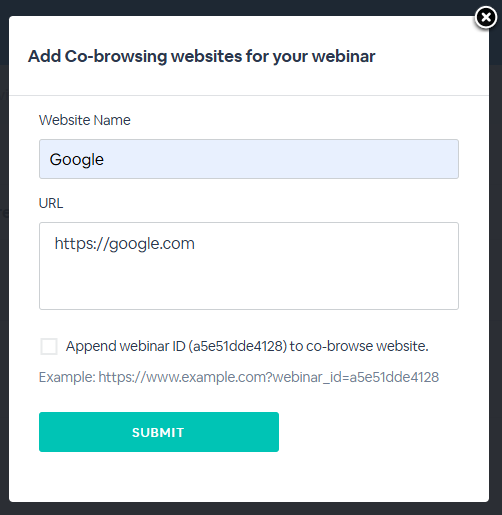Screen dimensions: 502x515
Task: Click empty space inside URL box below text
Action: point(249,283)
